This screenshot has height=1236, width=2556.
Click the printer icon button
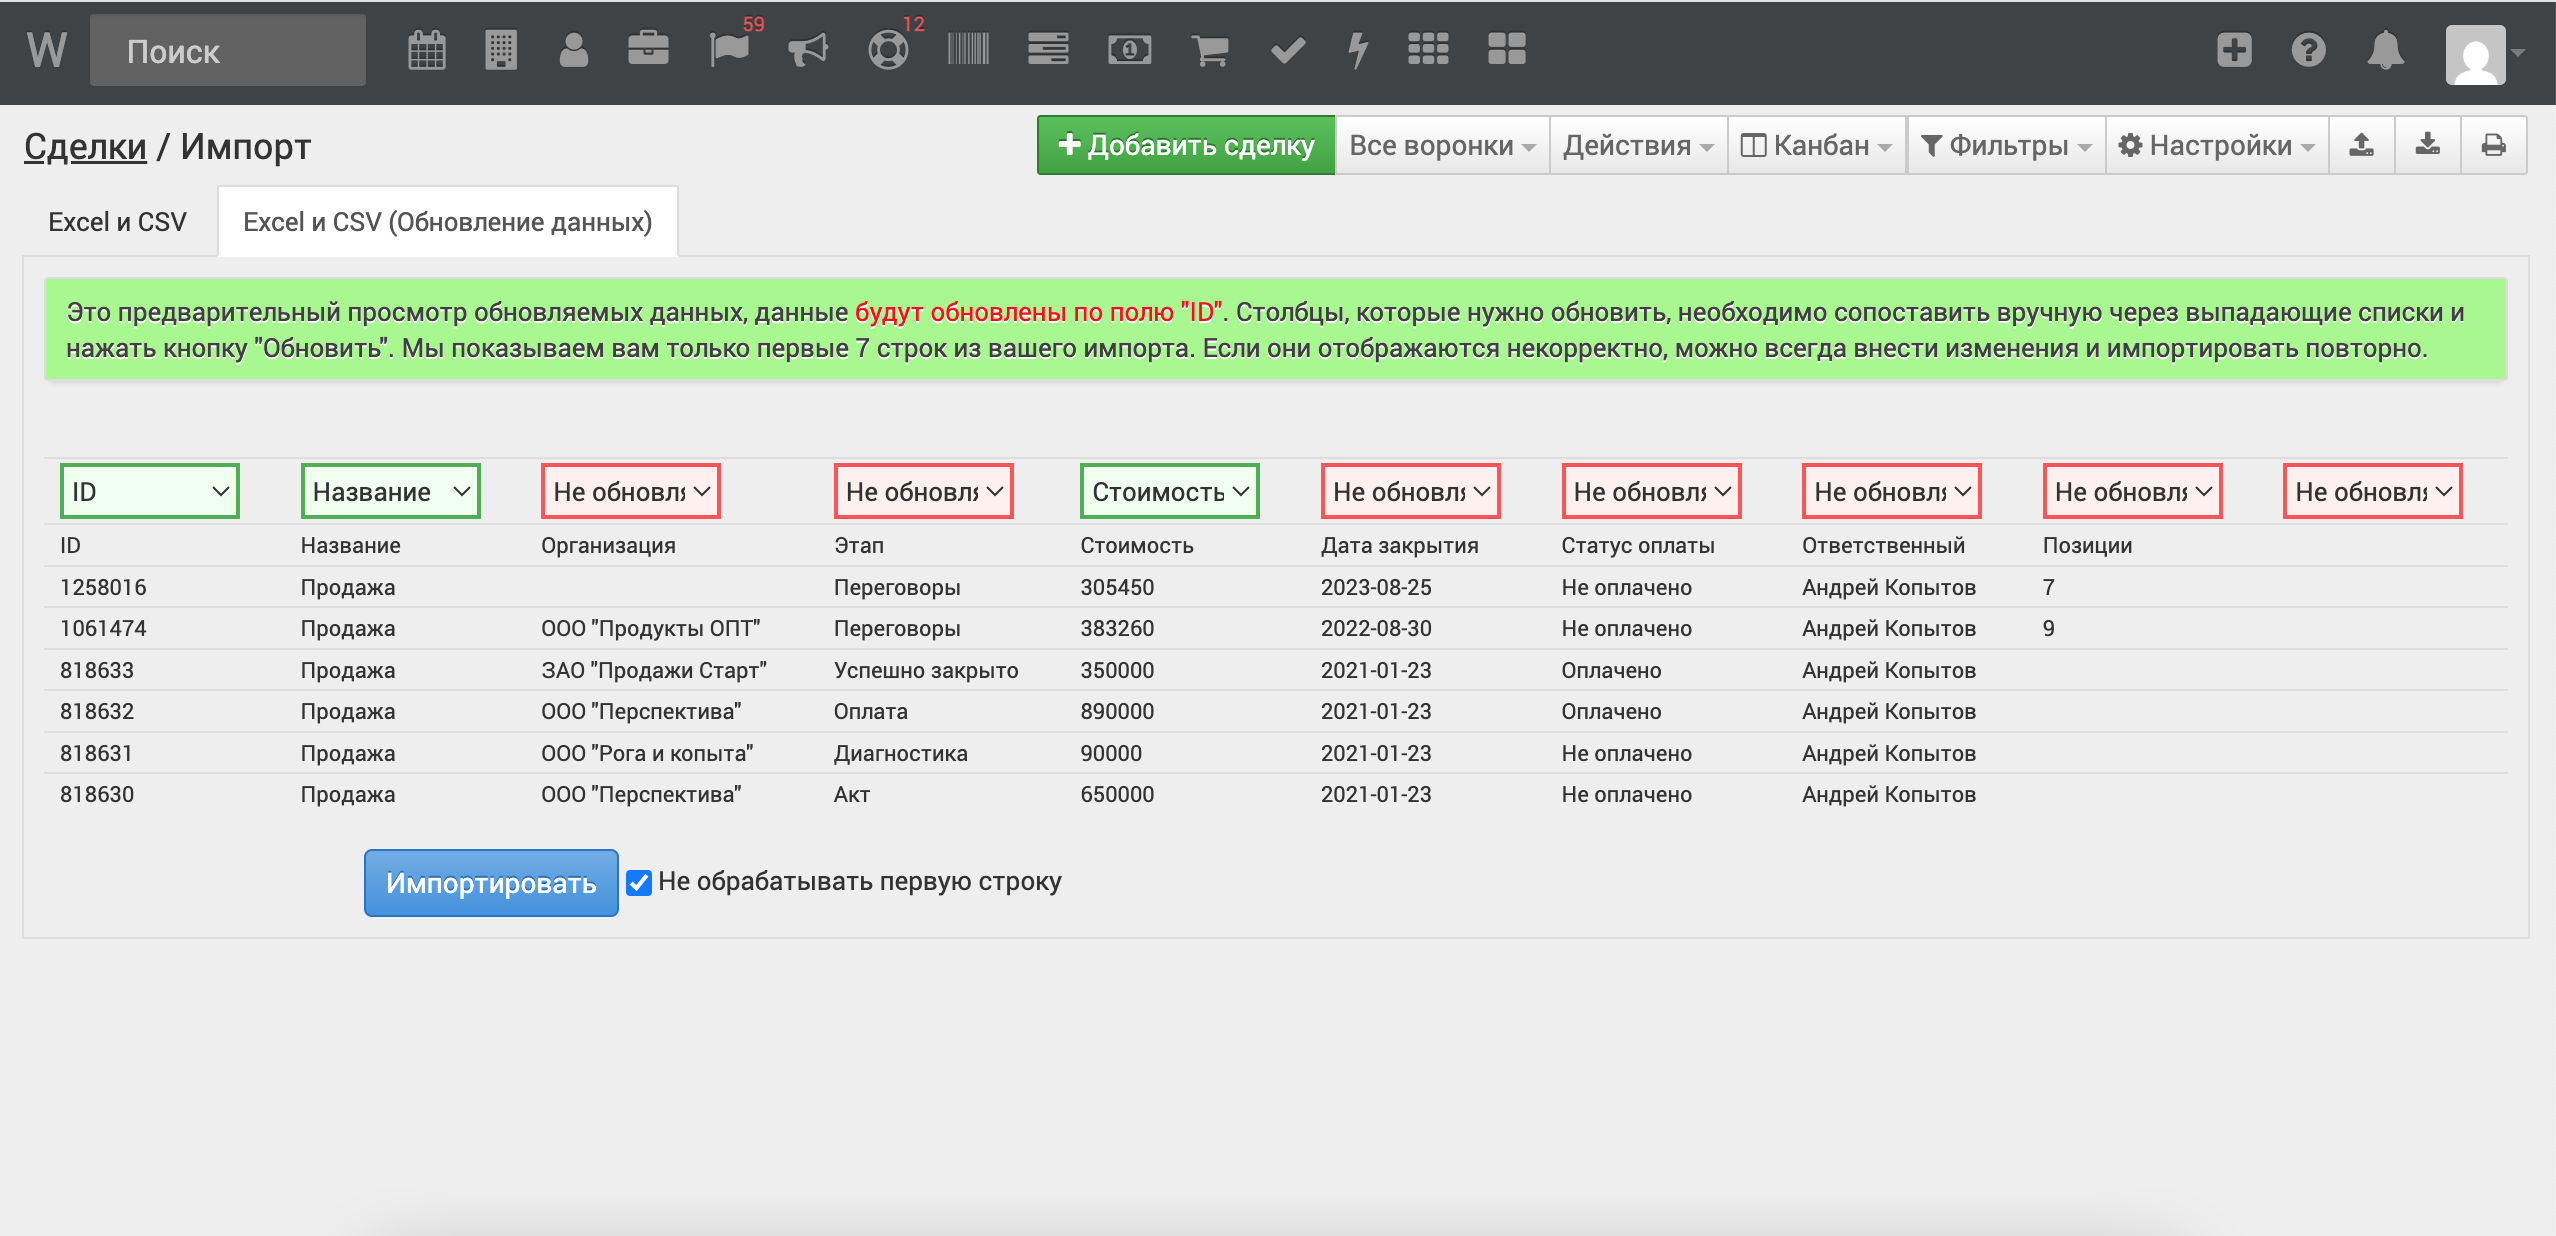(x=2493, y=146)
